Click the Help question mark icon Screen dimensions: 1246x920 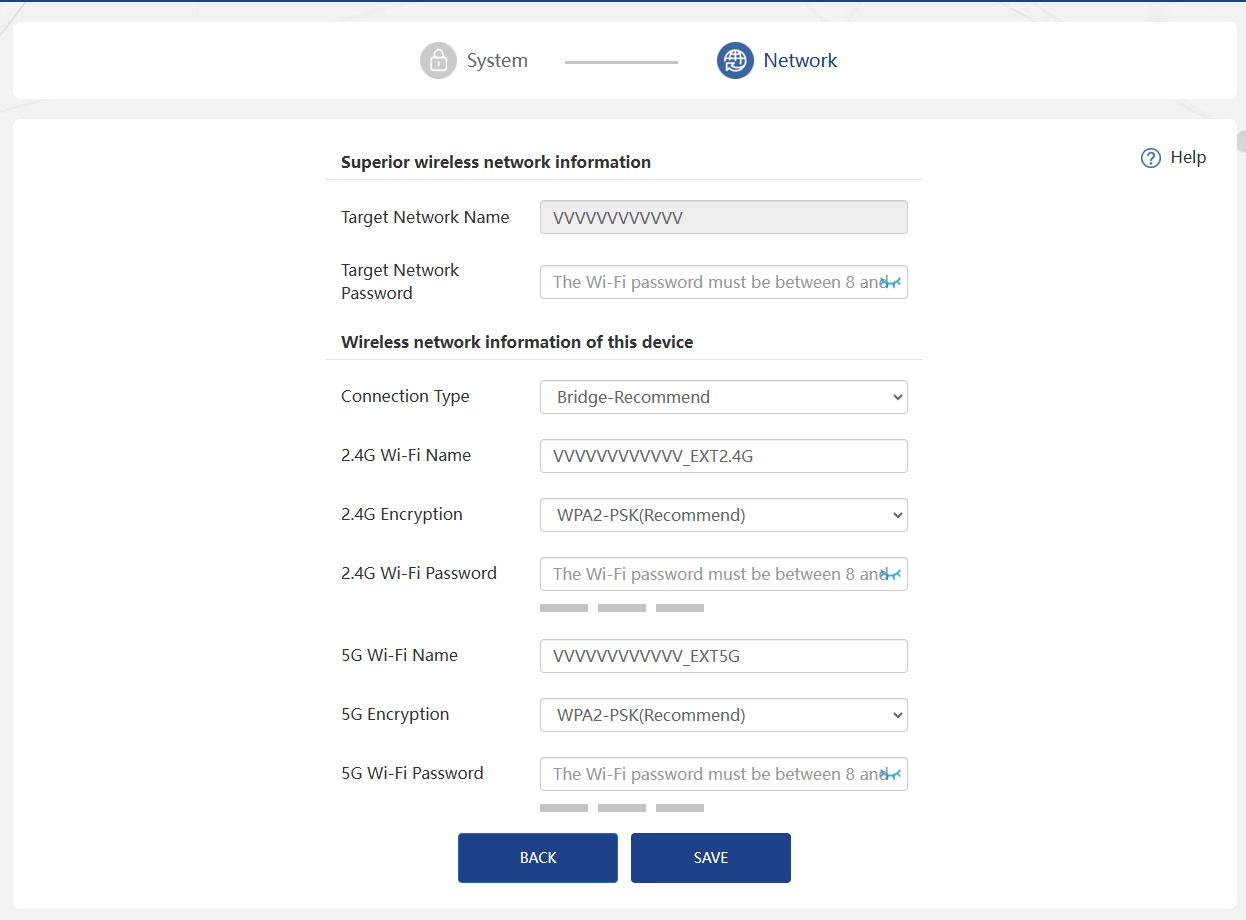pos(1151,158)
